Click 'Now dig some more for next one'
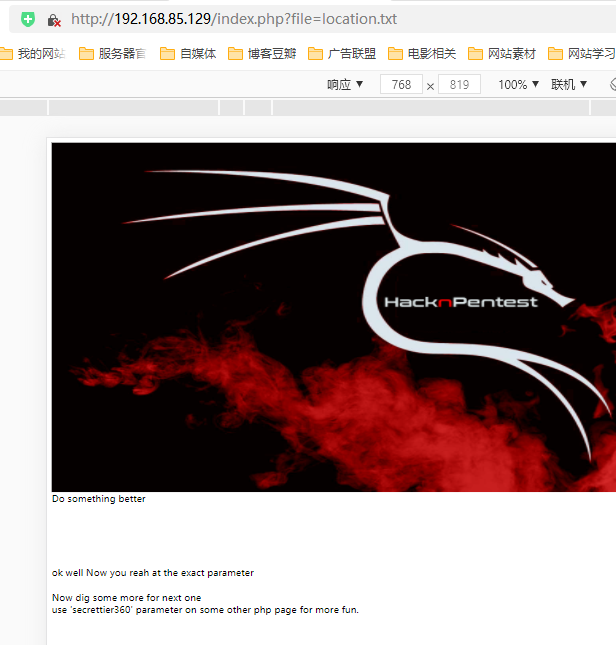 point(127,597)
